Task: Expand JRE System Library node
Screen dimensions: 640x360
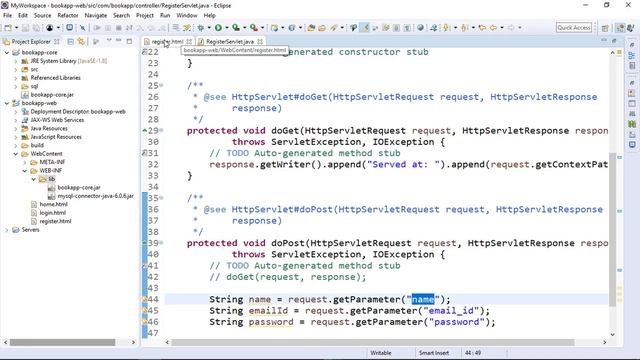Action: tap(16, 61)
